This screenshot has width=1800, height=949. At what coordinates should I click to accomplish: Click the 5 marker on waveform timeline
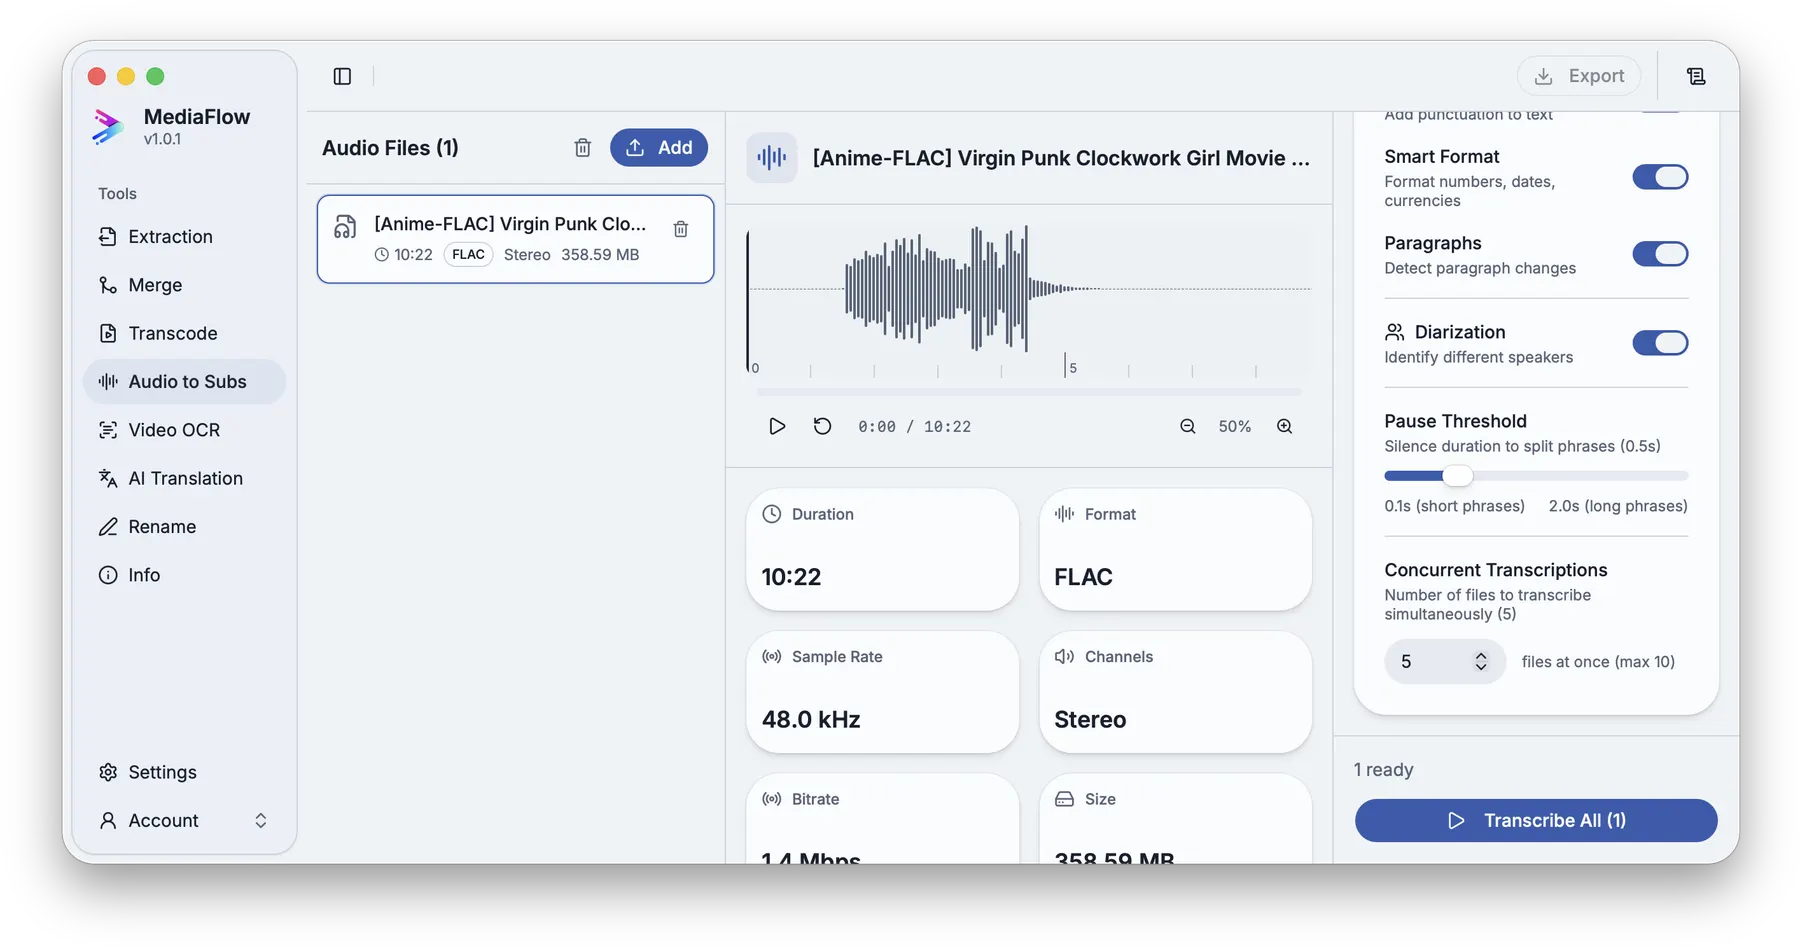1073,368
